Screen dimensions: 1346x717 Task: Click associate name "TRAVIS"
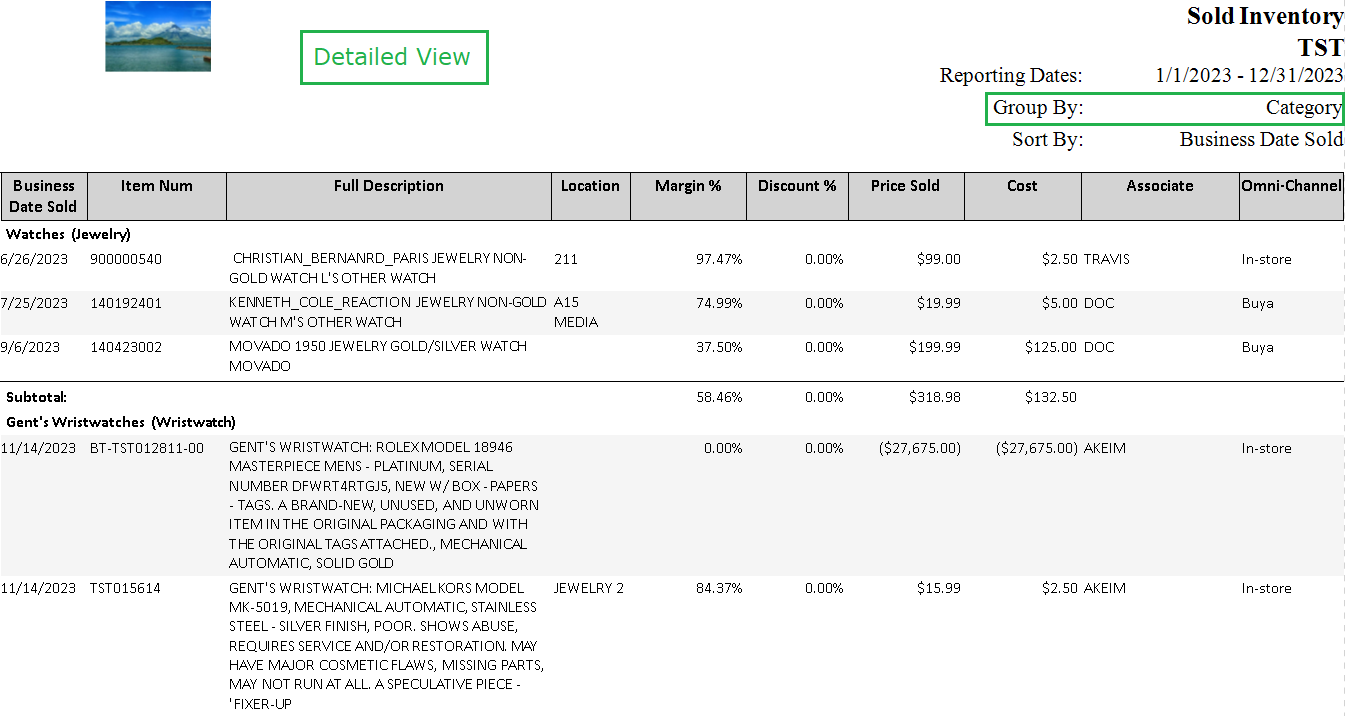point(1107,259)
